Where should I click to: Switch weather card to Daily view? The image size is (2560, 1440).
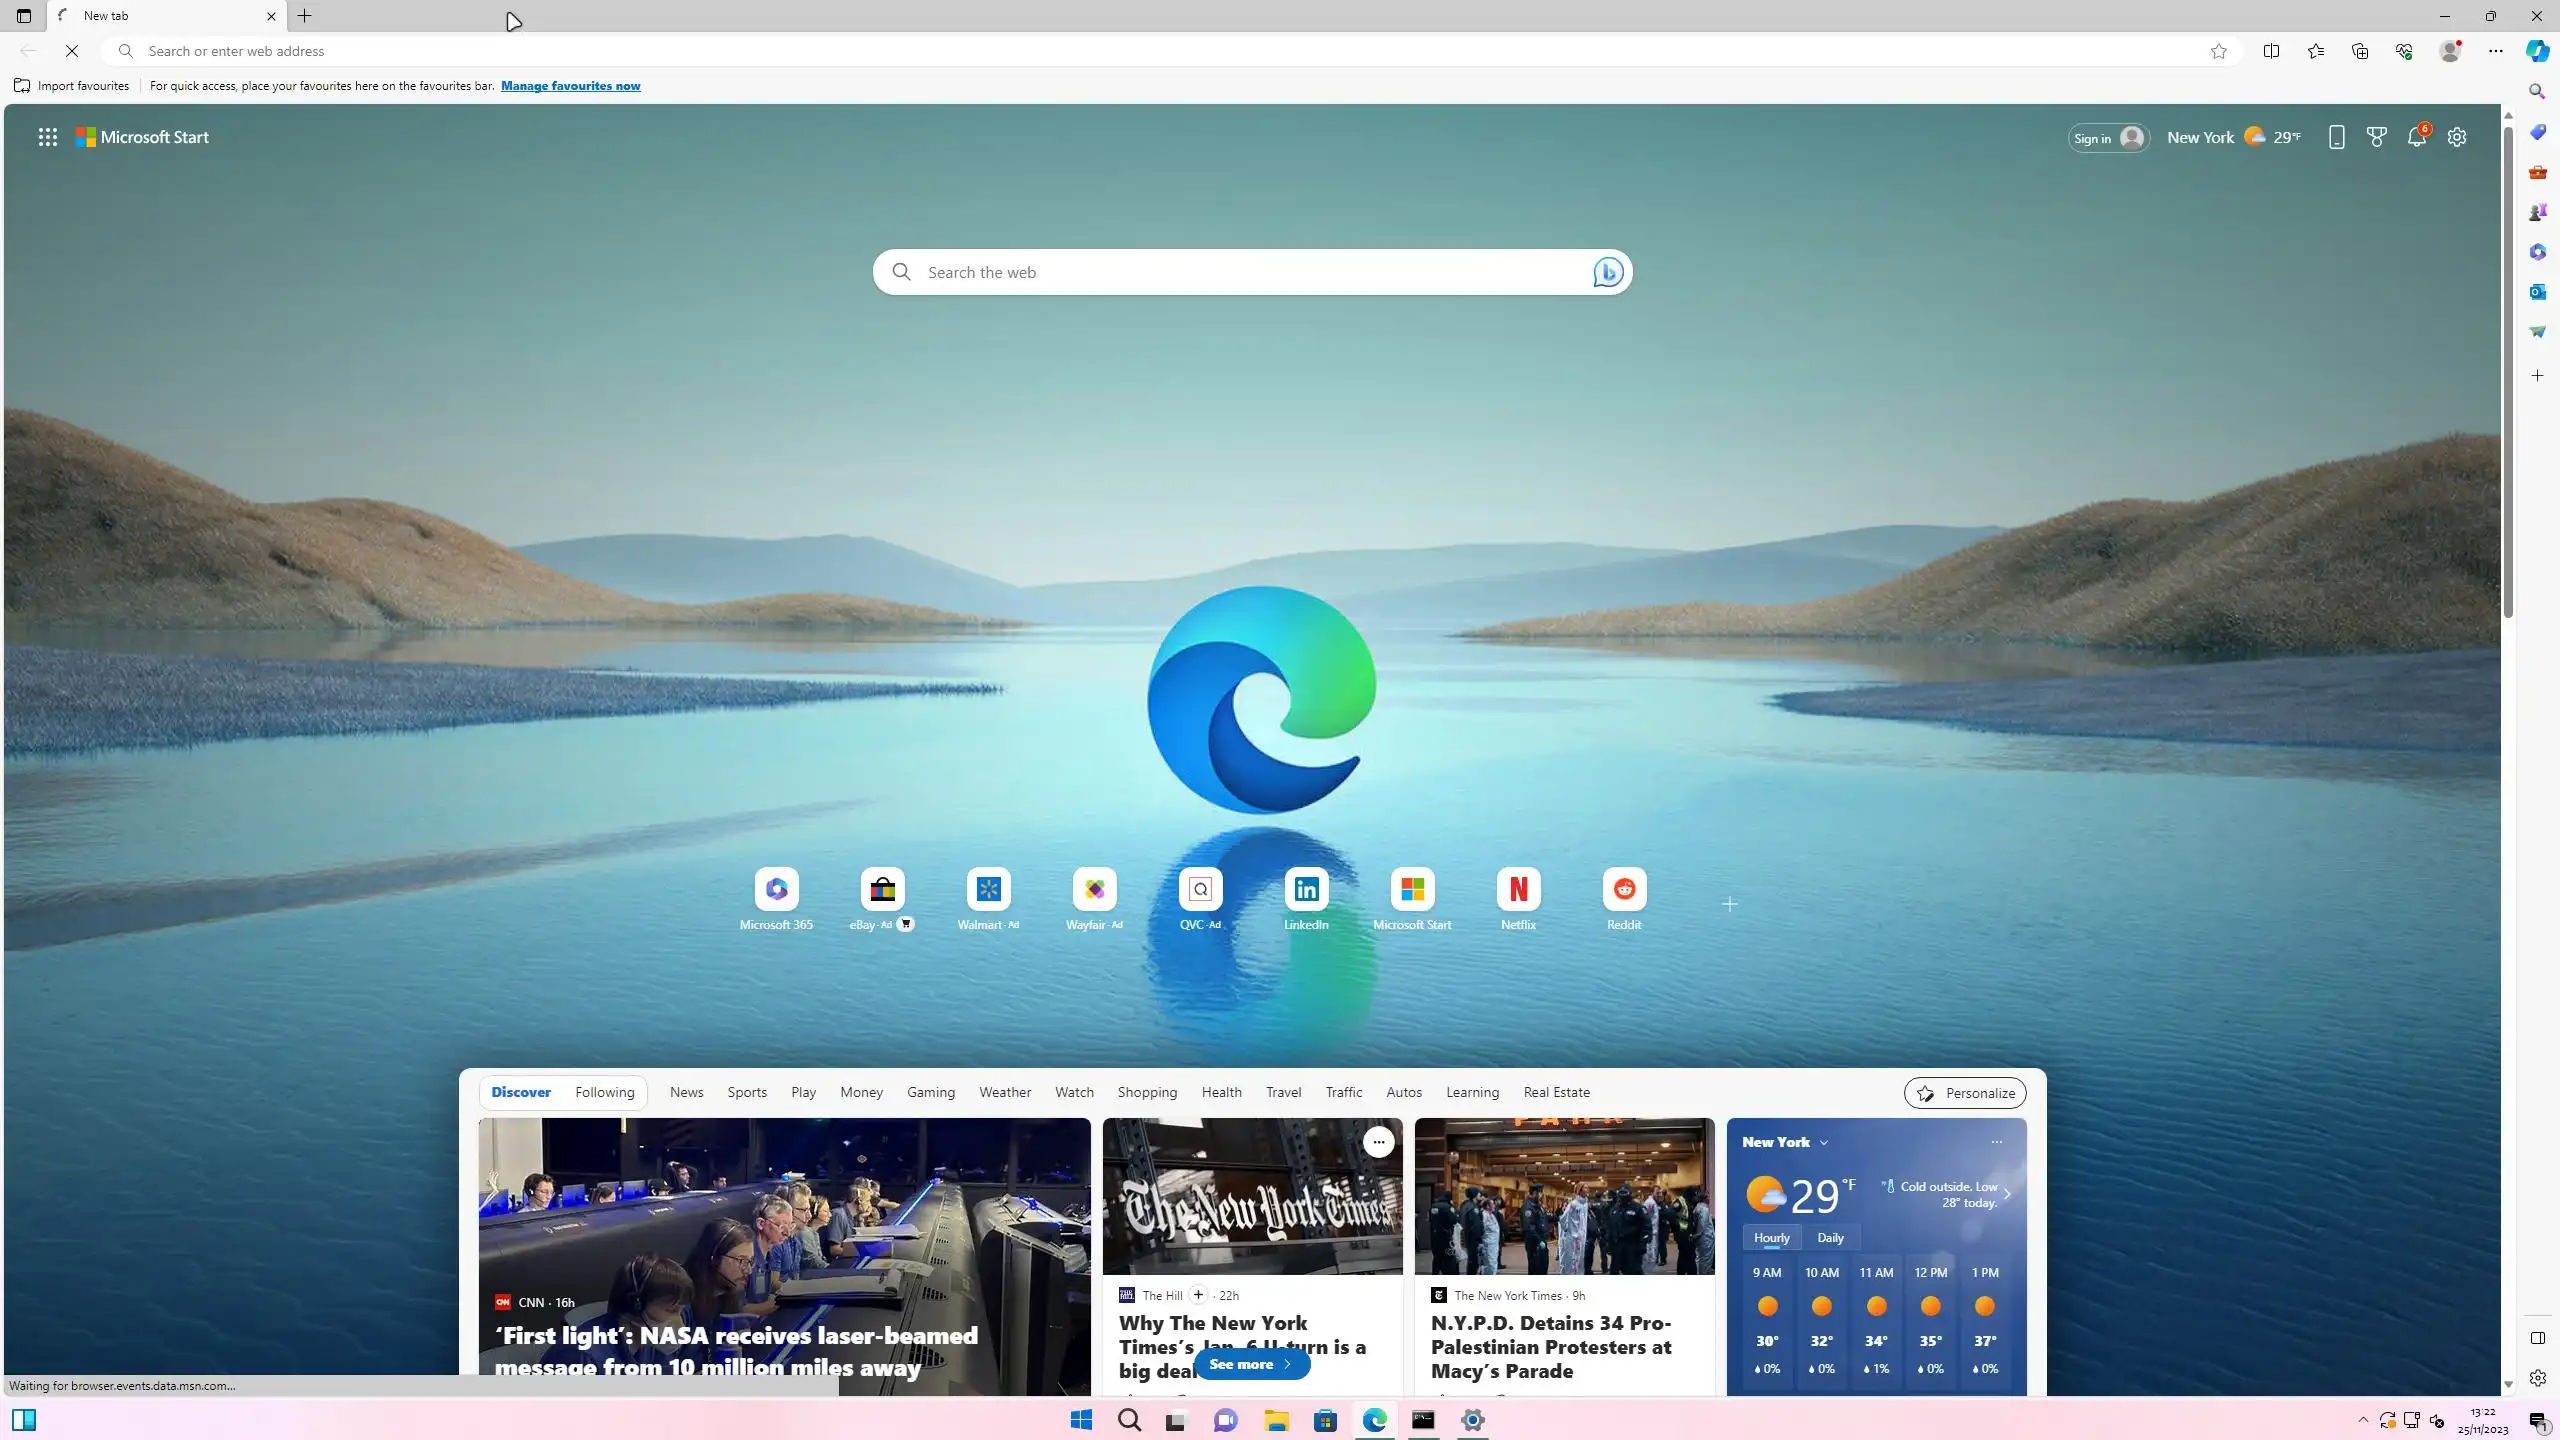[x=1830, y=1237]
